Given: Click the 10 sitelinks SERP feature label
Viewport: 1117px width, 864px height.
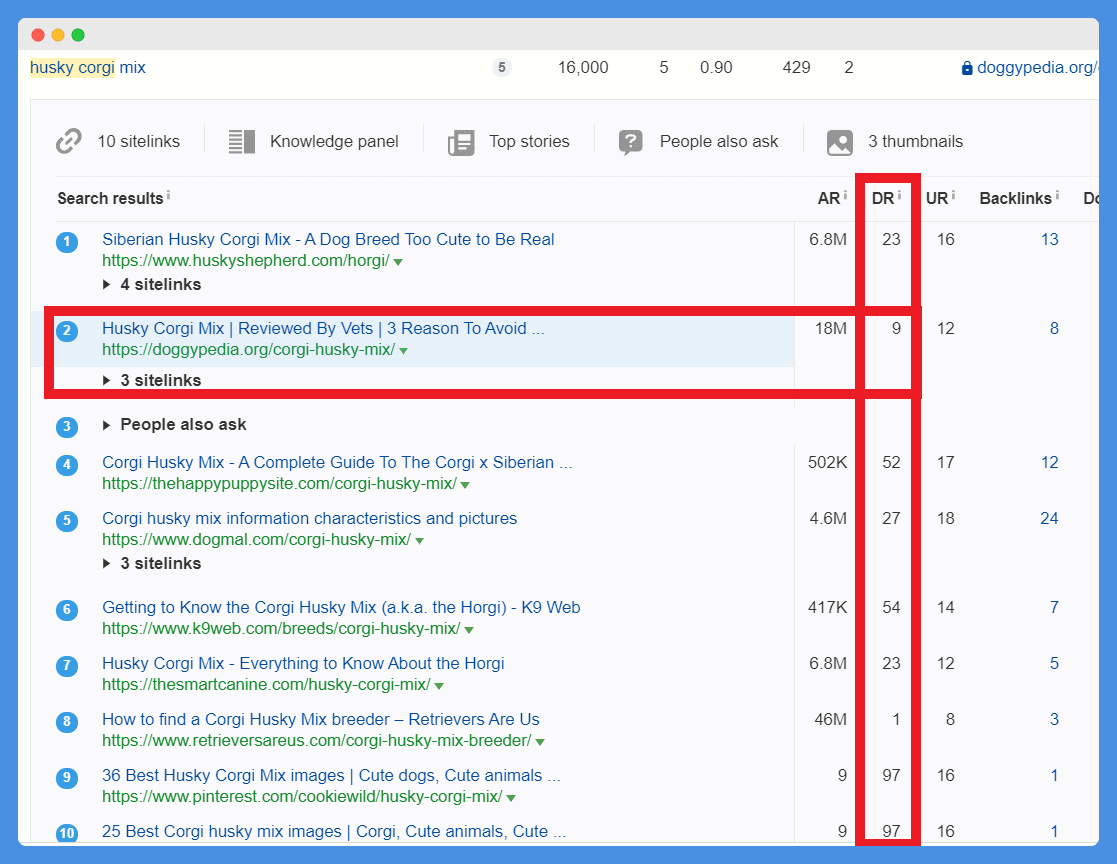Looking at the screenshot, I should coord(139,142).
